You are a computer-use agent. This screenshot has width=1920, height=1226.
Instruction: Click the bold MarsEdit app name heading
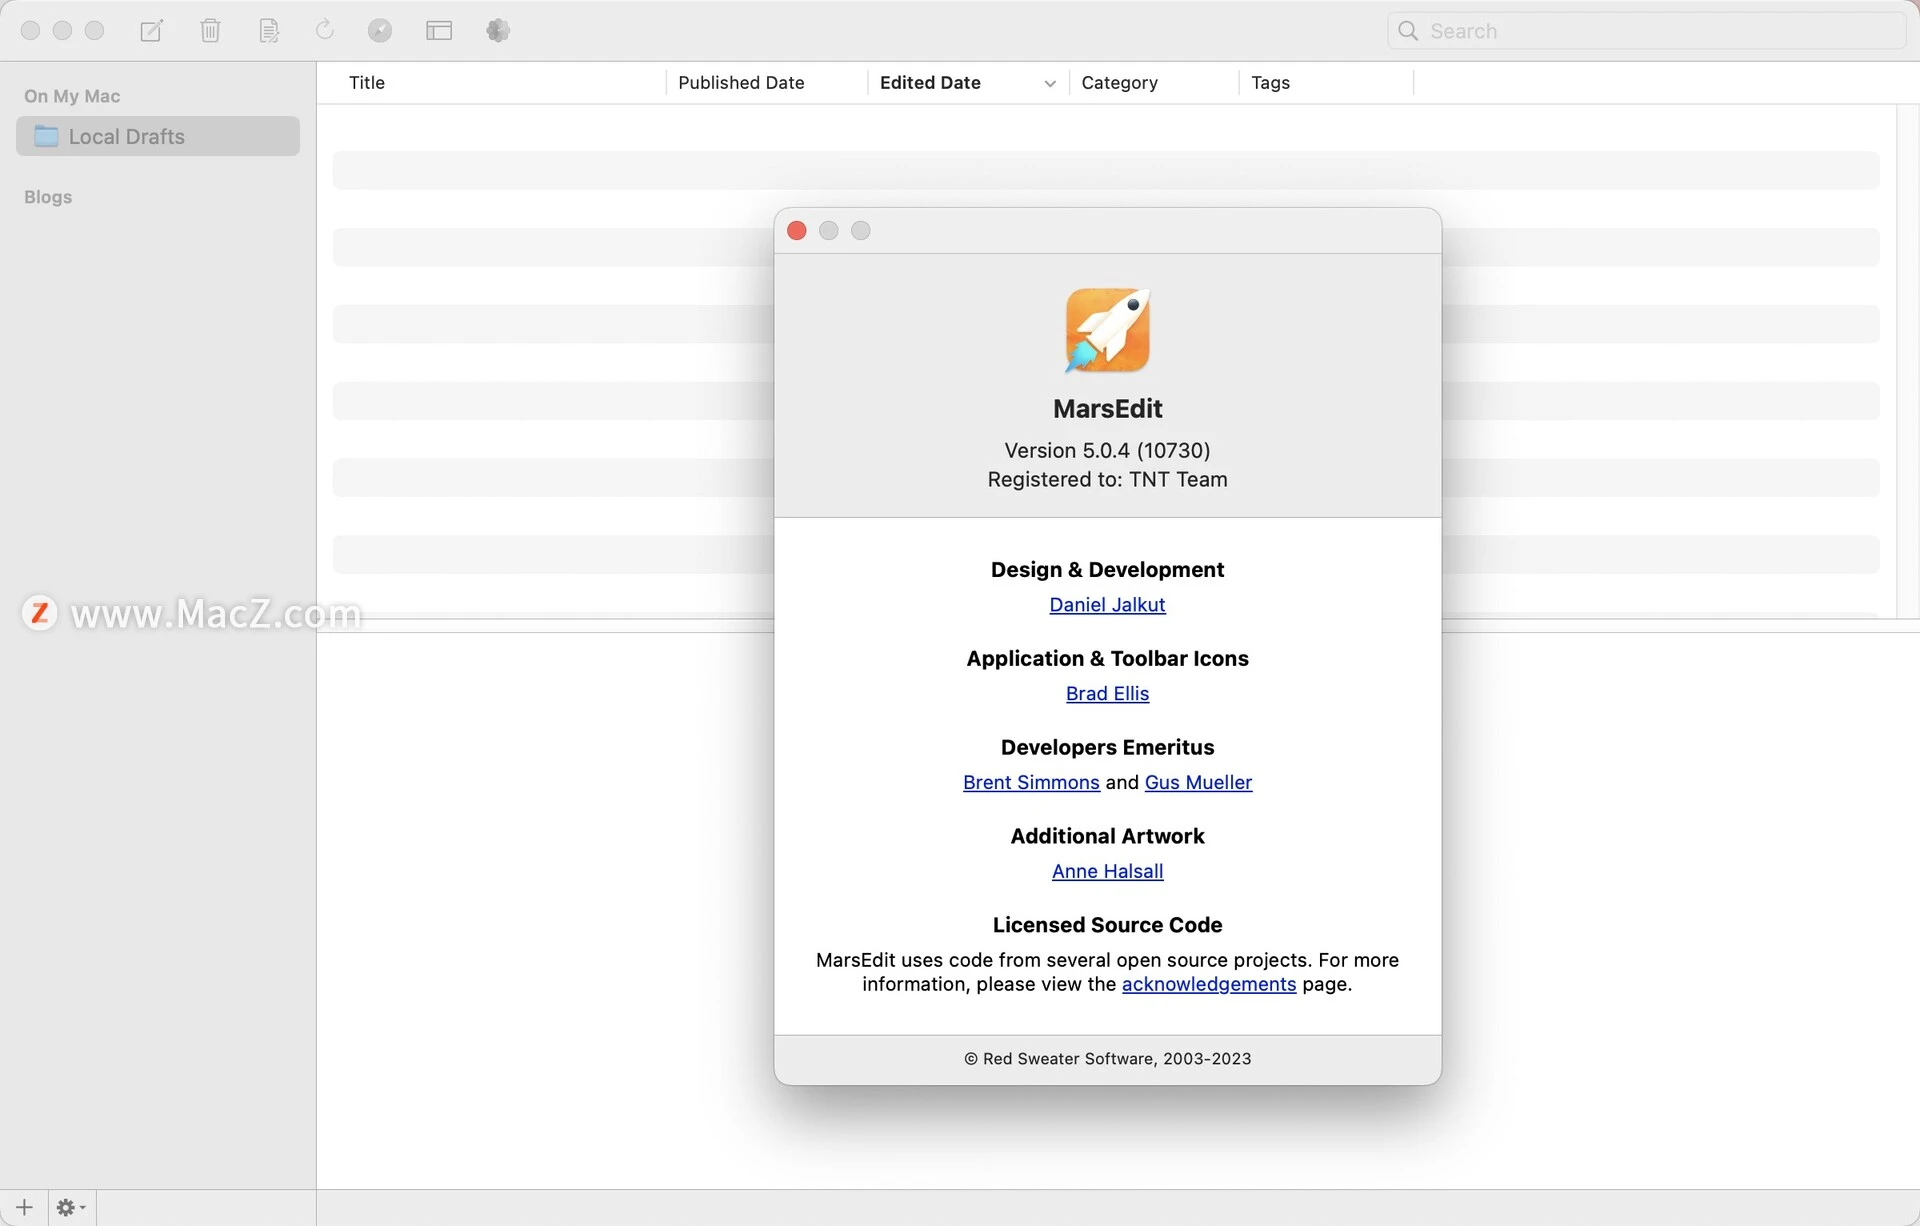(x=1107, y=409)
